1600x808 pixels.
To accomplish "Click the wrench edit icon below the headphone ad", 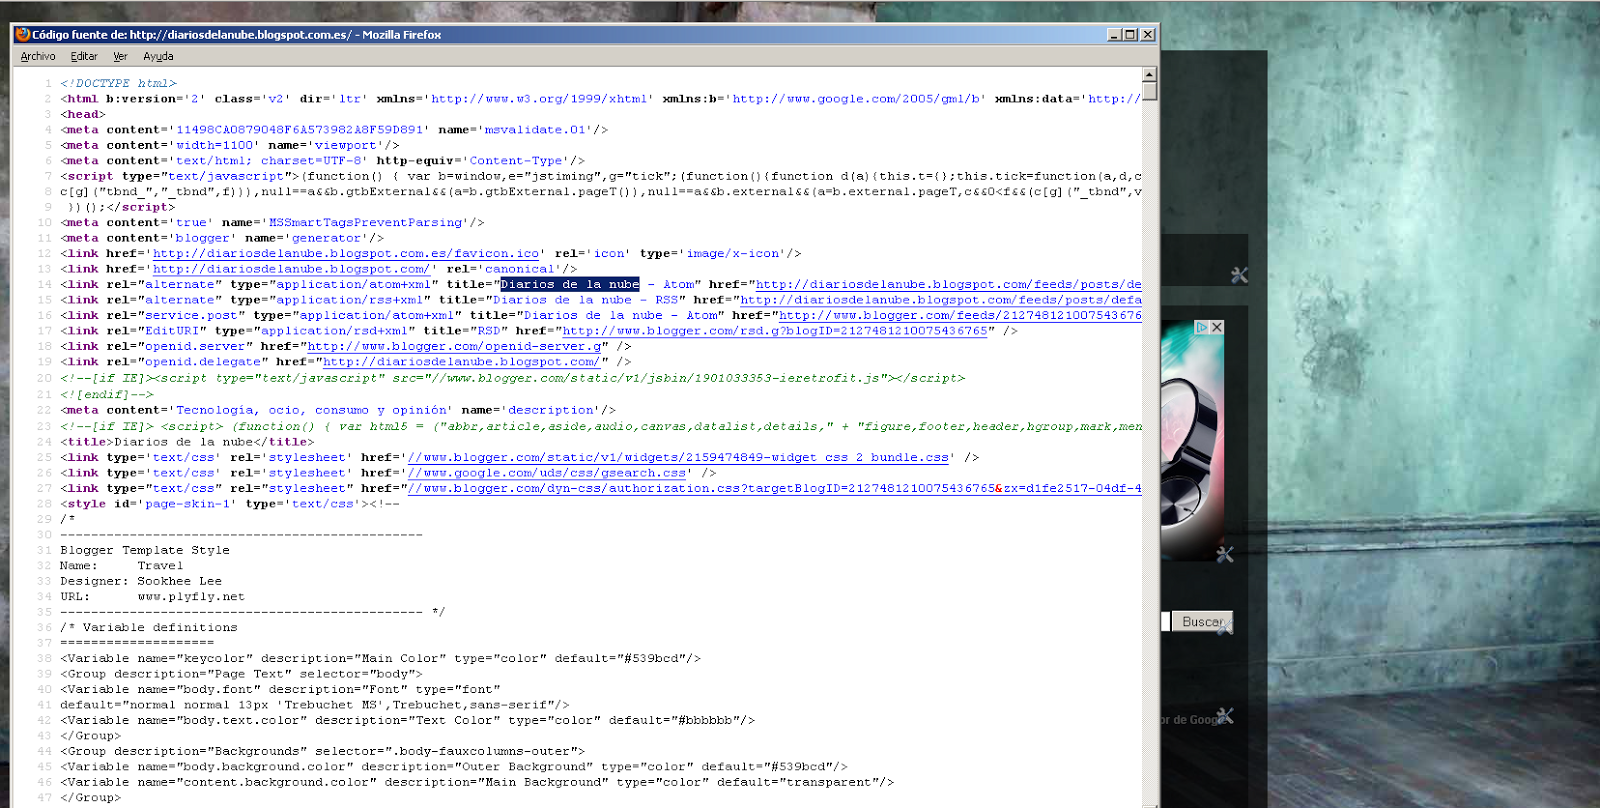I will click(x=1225, y=554).
